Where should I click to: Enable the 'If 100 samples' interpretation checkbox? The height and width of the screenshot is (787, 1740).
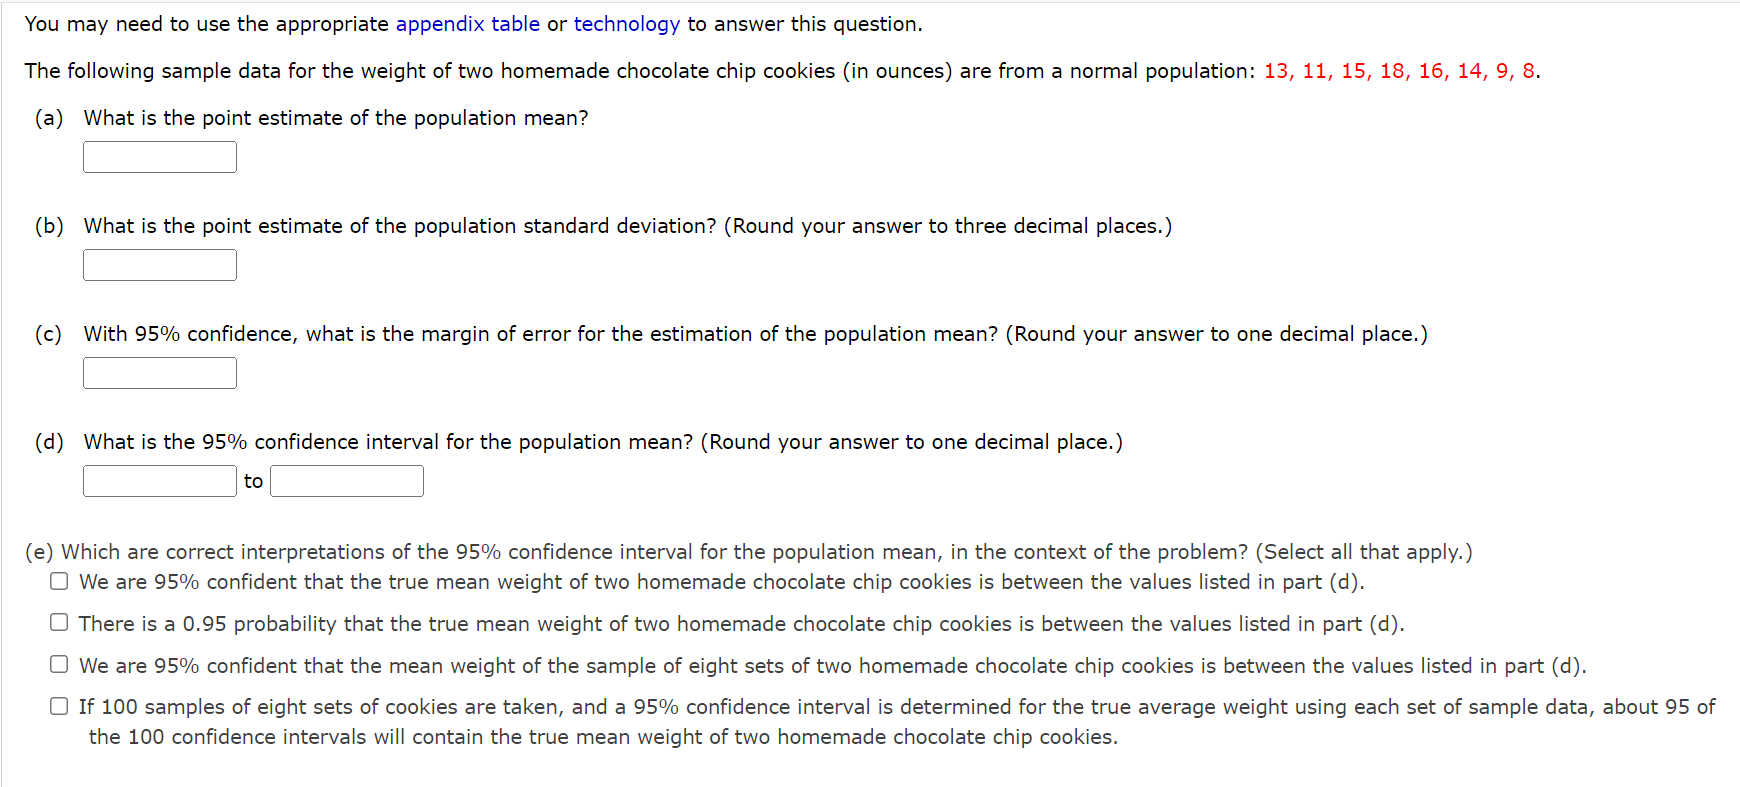(59, 705)
